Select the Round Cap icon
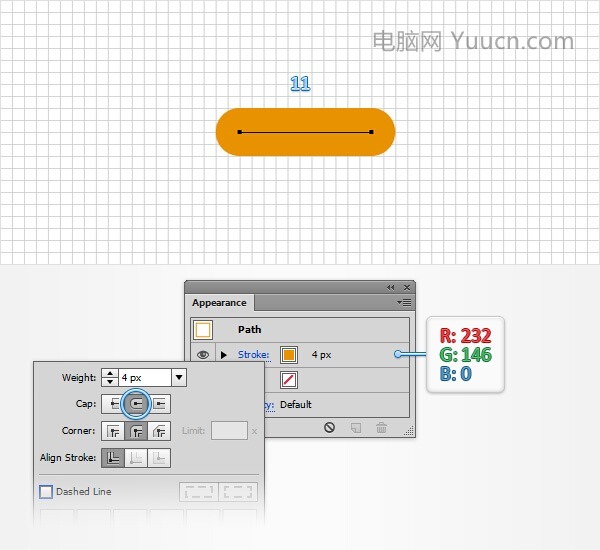This screenshot has width=600, height=550. (x=136, y=404)
